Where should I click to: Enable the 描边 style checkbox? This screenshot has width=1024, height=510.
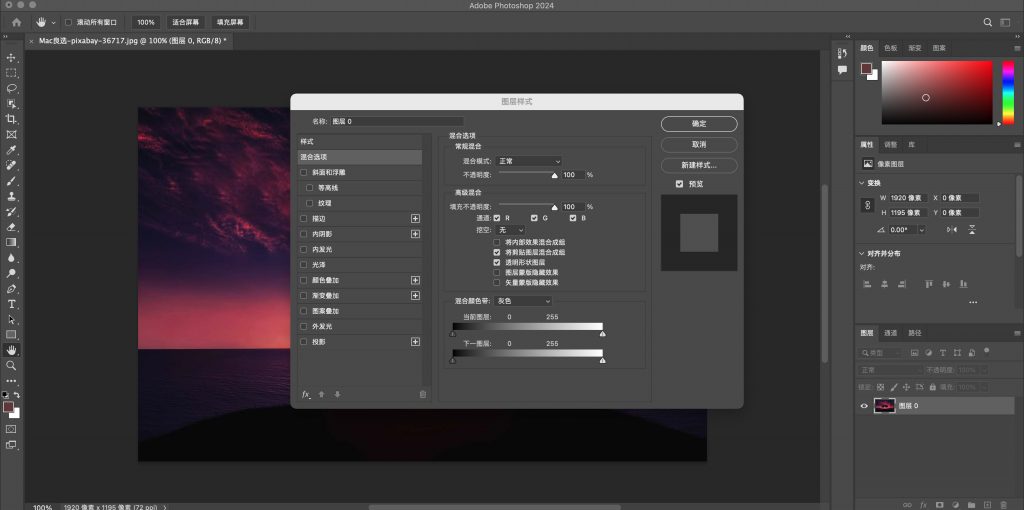tap(303, 219)
